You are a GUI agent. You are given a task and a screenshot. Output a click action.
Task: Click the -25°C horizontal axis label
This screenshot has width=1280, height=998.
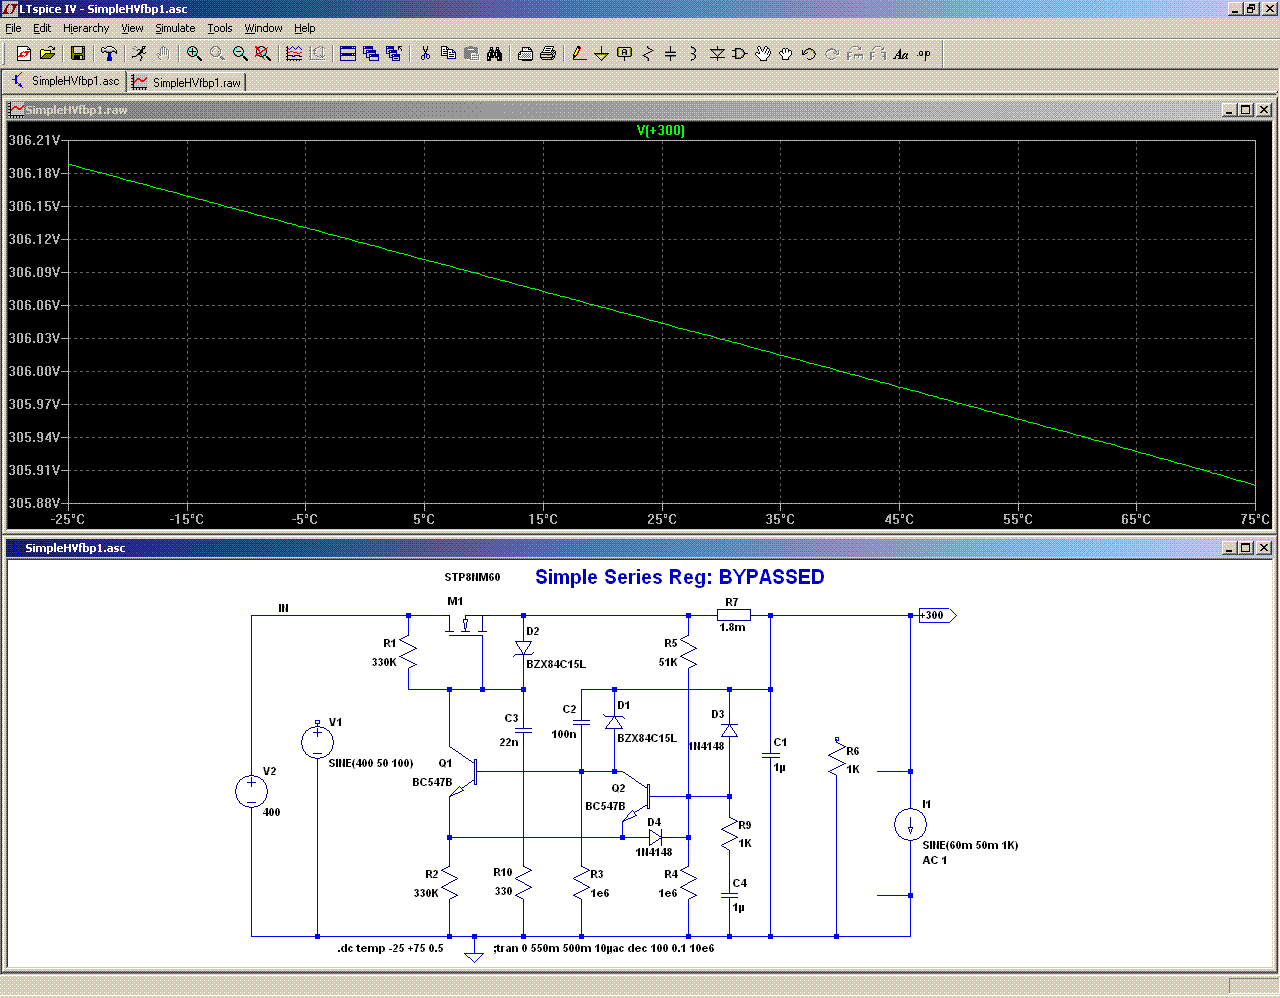point(68,519)
